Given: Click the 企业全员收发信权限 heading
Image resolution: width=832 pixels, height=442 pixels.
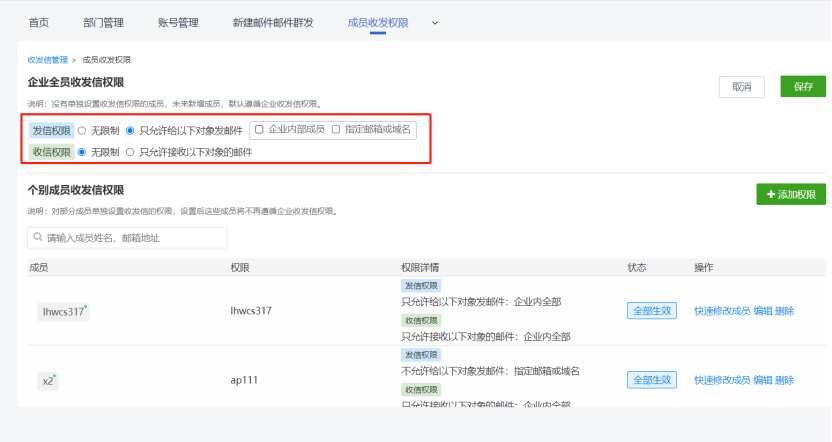Looking at the screenshot, I should point(76,82).
